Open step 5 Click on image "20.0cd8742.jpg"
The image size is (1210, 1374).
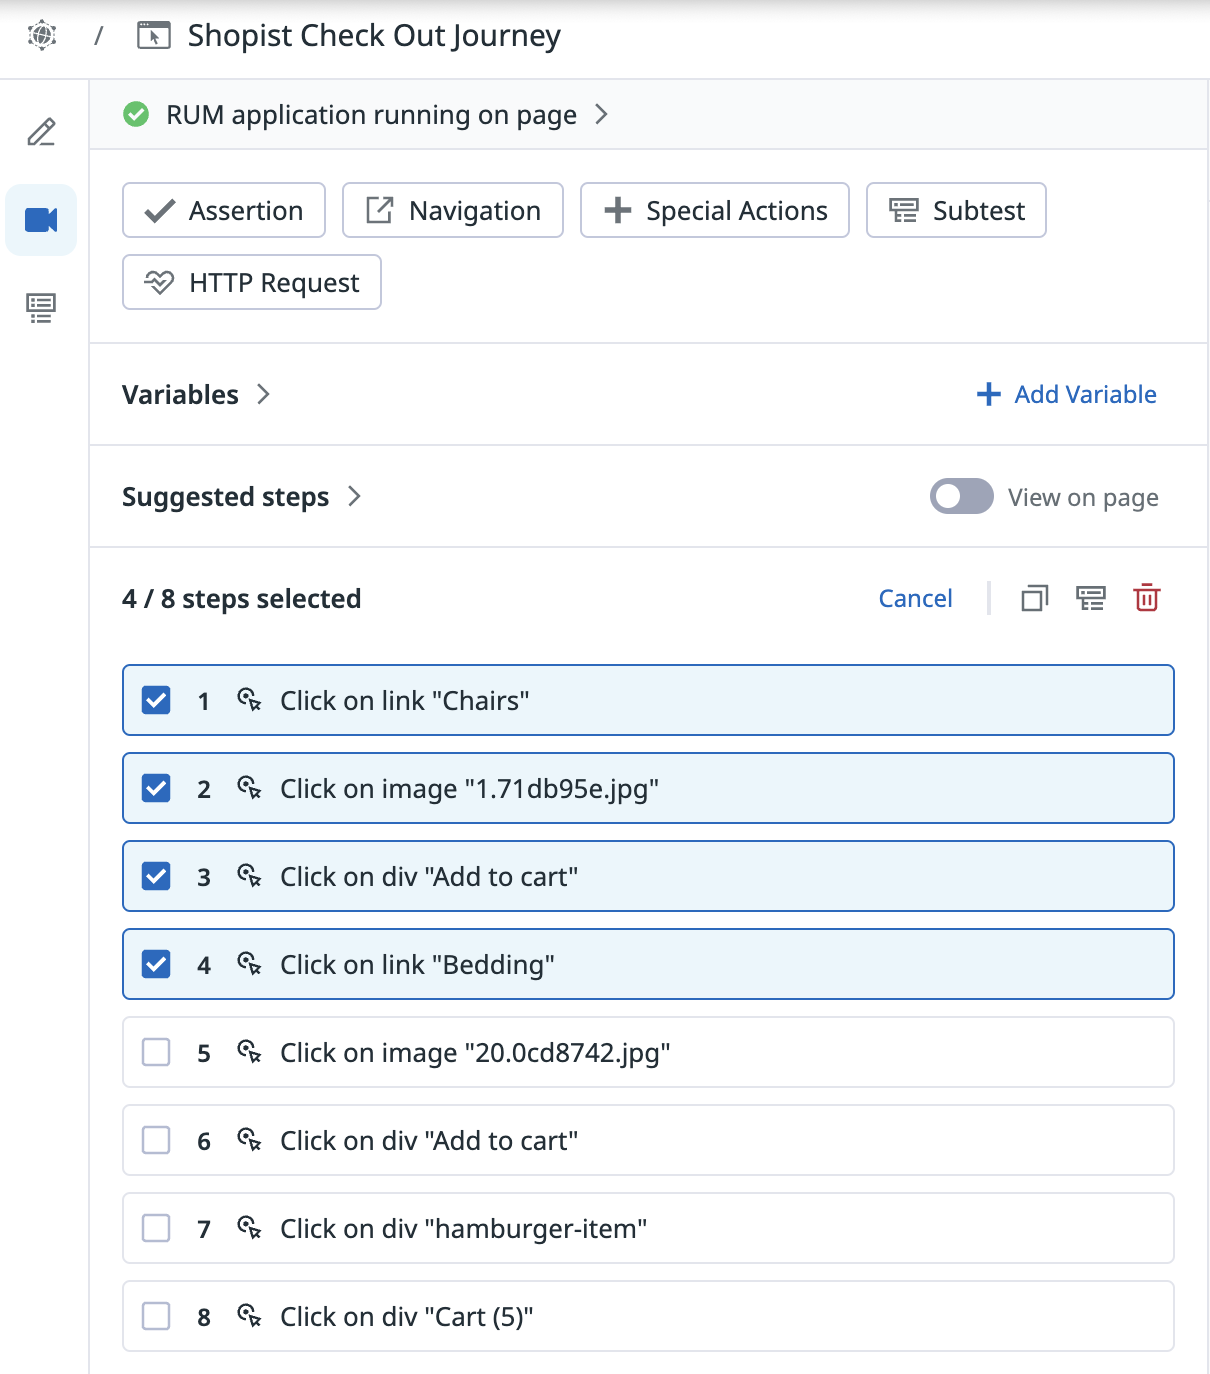648,1052
